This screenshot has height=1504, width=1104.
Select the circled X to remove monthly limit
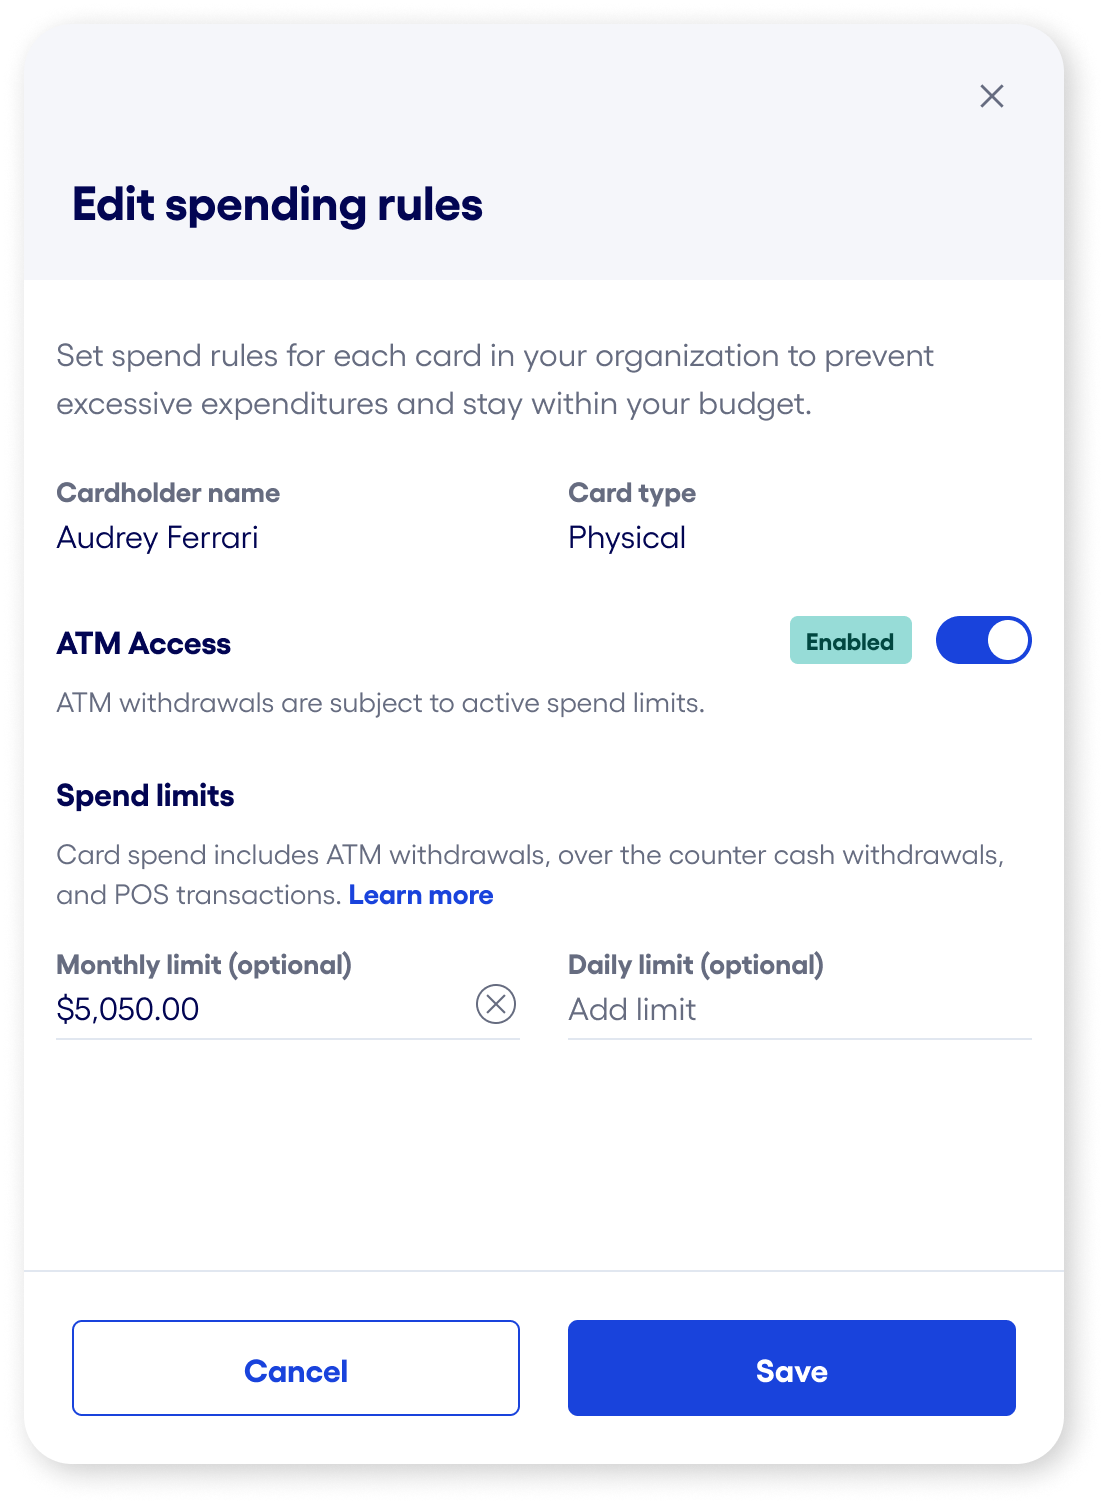496,1004
